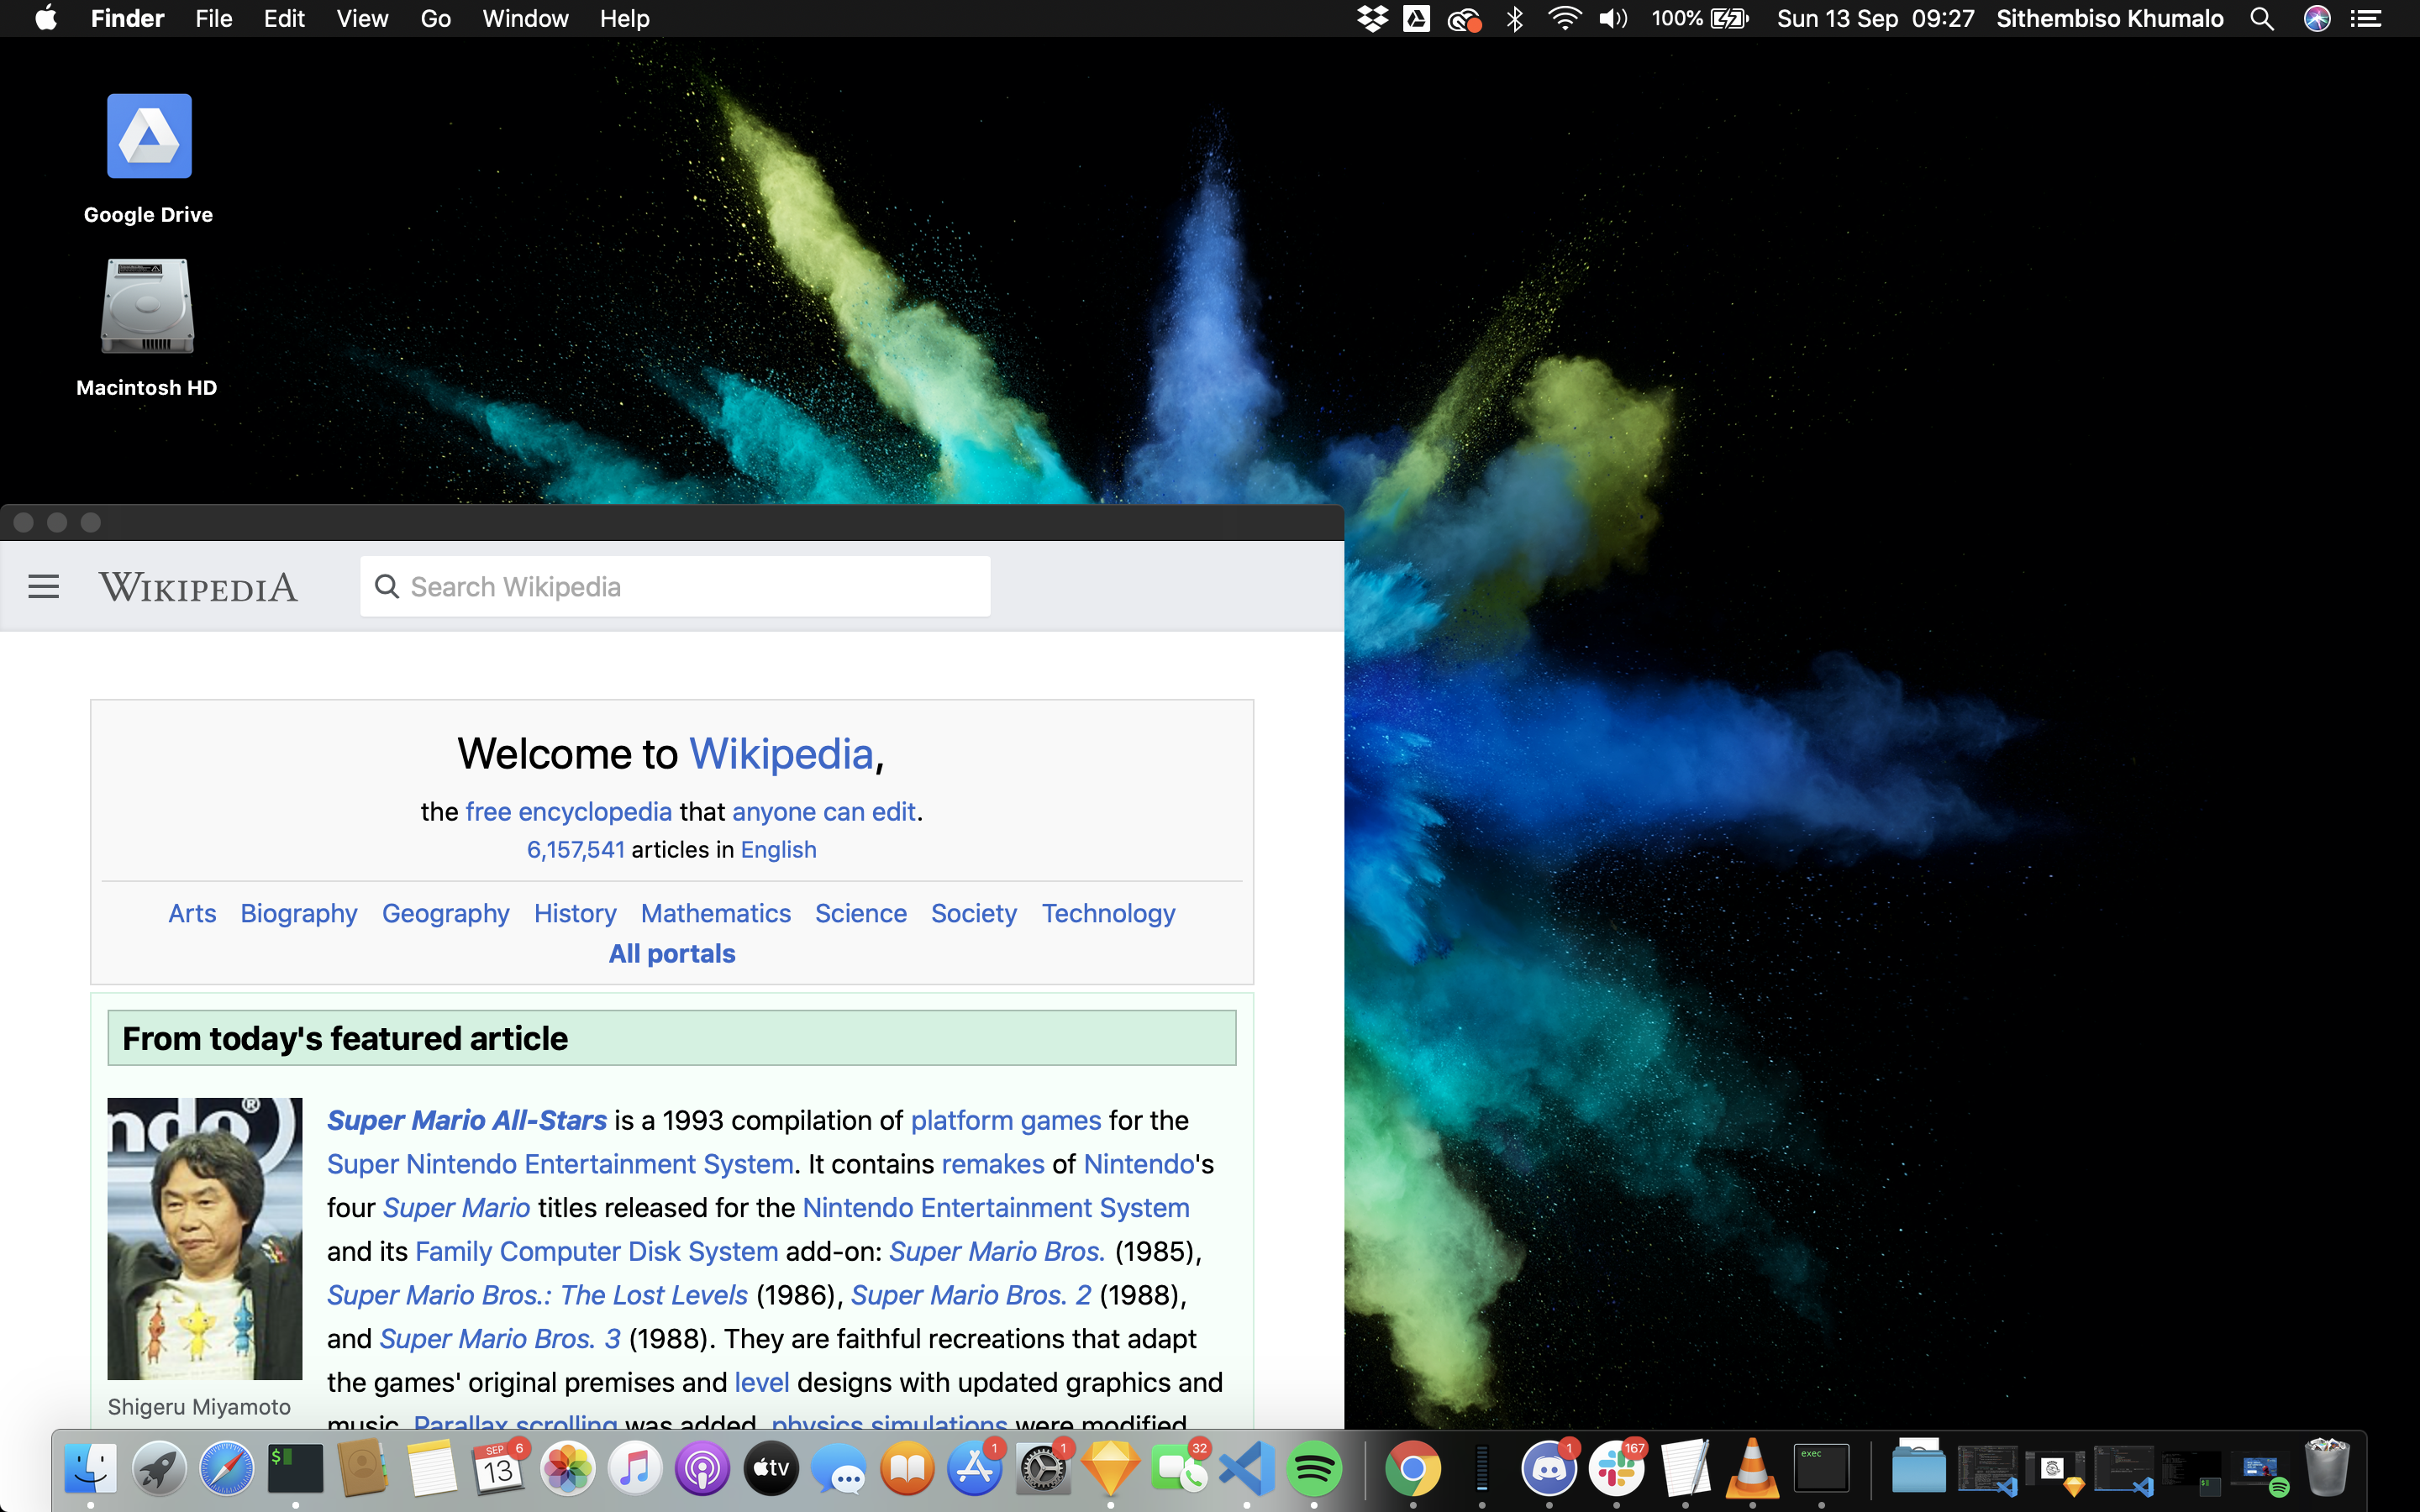
Task: Open the anyone can edit link
Action: pyautogui.click(x=823, y=811)
